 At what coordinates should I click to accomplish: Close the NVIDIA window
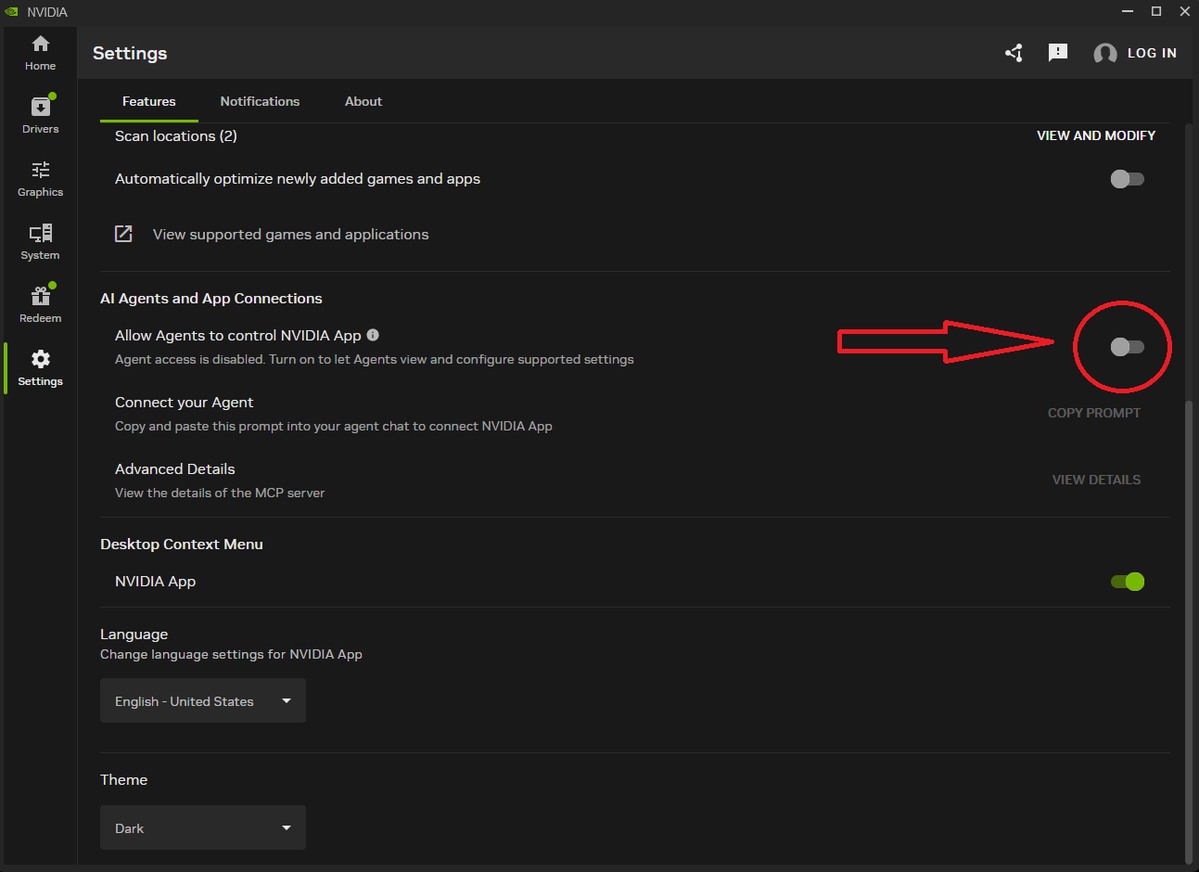point(1184,11)
